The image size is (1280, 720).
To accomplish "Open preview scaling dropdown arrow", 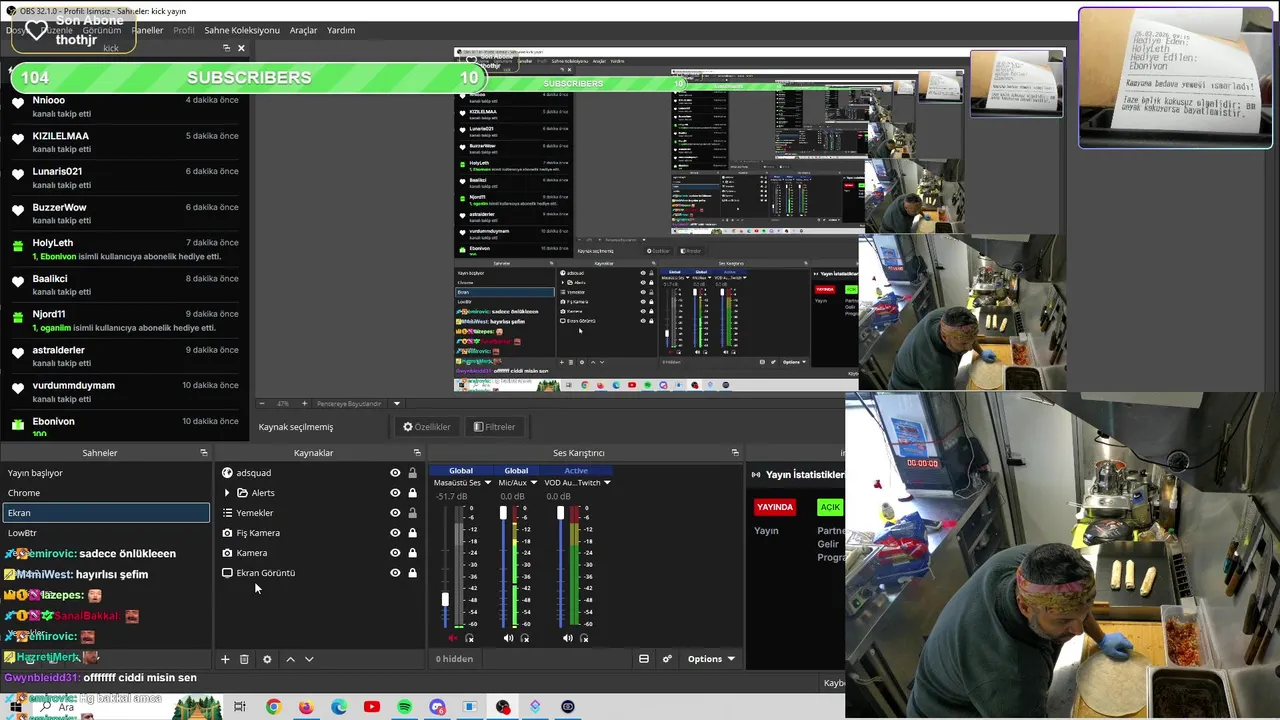I will 396,404.
